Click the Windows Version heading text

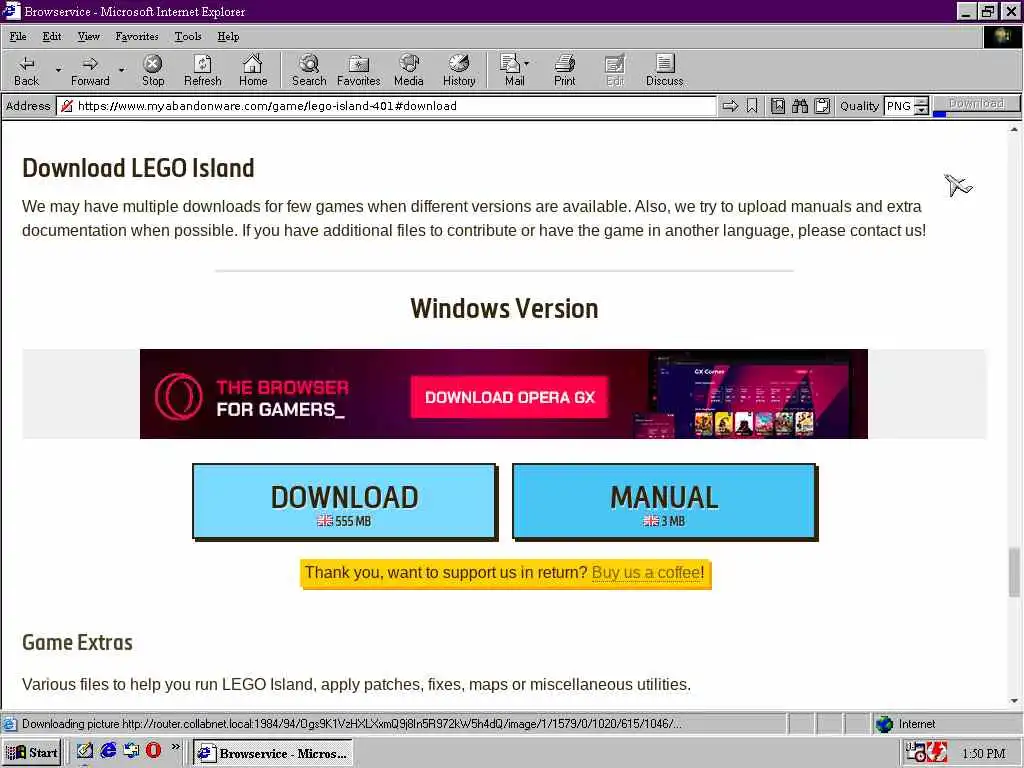coord(504,308)
